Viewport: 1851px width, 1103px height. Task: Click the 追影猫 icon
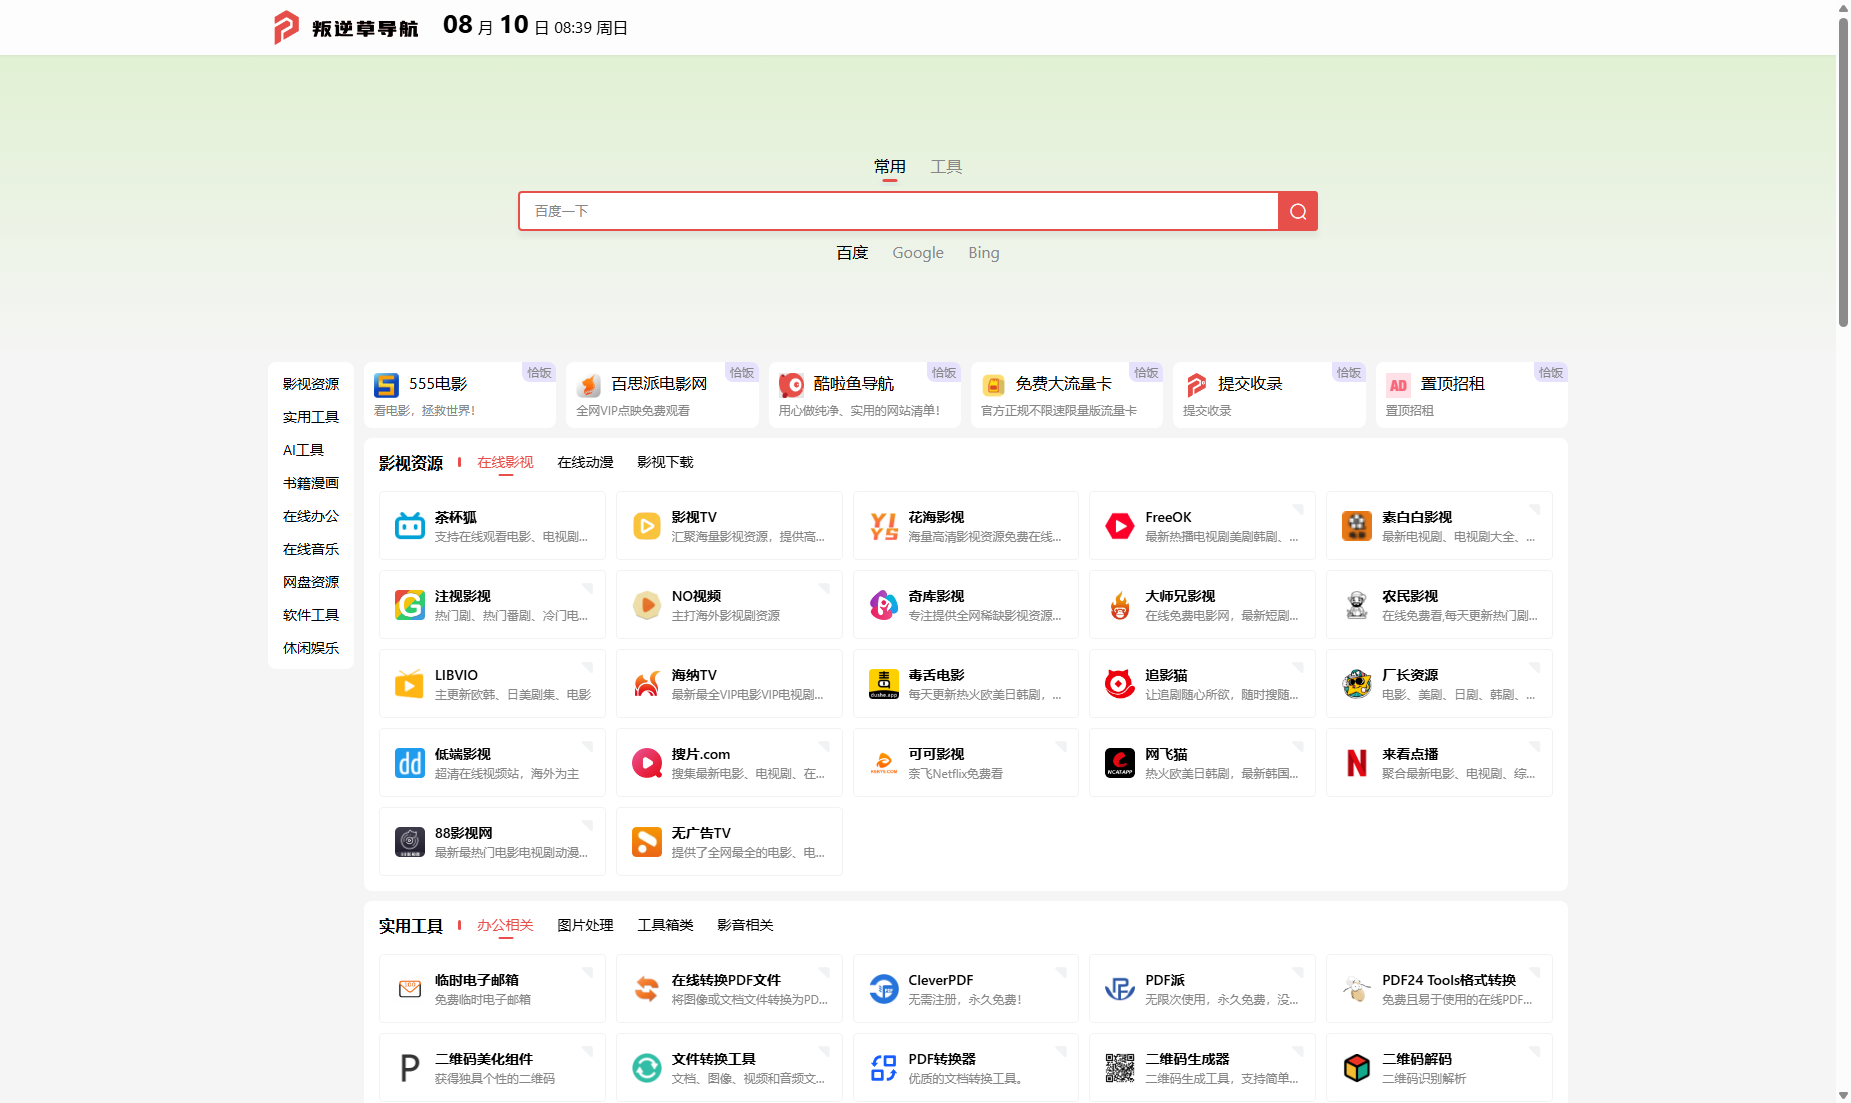point(1120,684)
